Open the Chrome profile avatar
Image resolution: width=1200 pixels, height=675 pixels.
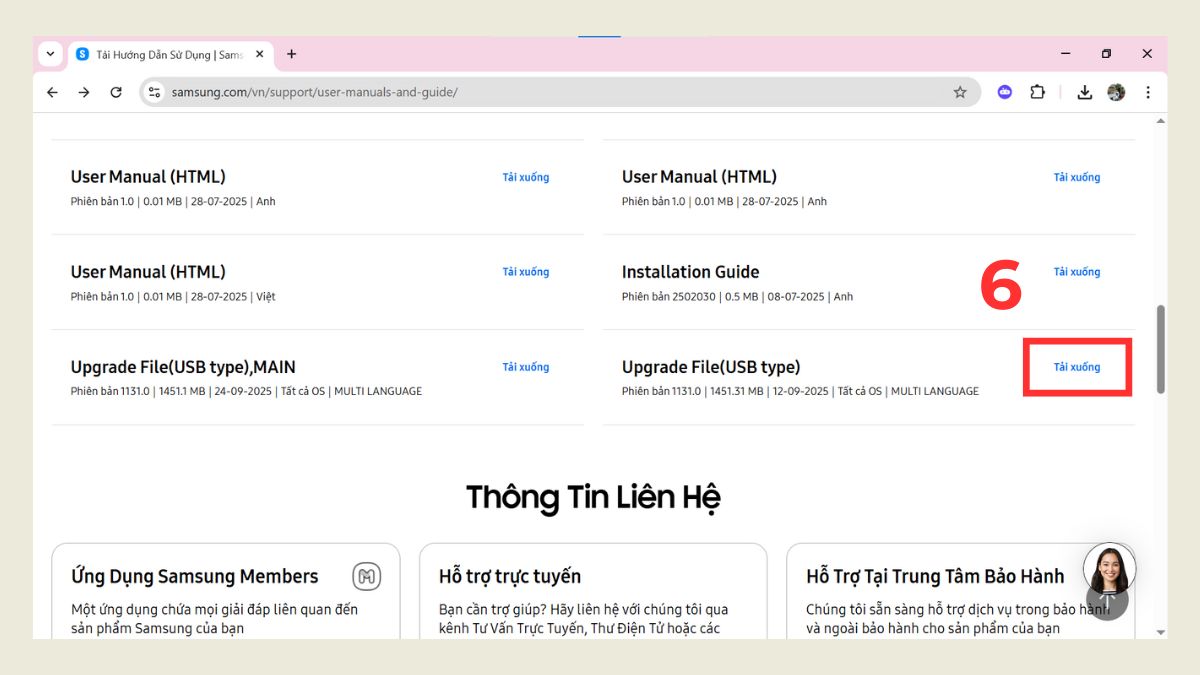pyautogui.click(x=1116, y=92)
